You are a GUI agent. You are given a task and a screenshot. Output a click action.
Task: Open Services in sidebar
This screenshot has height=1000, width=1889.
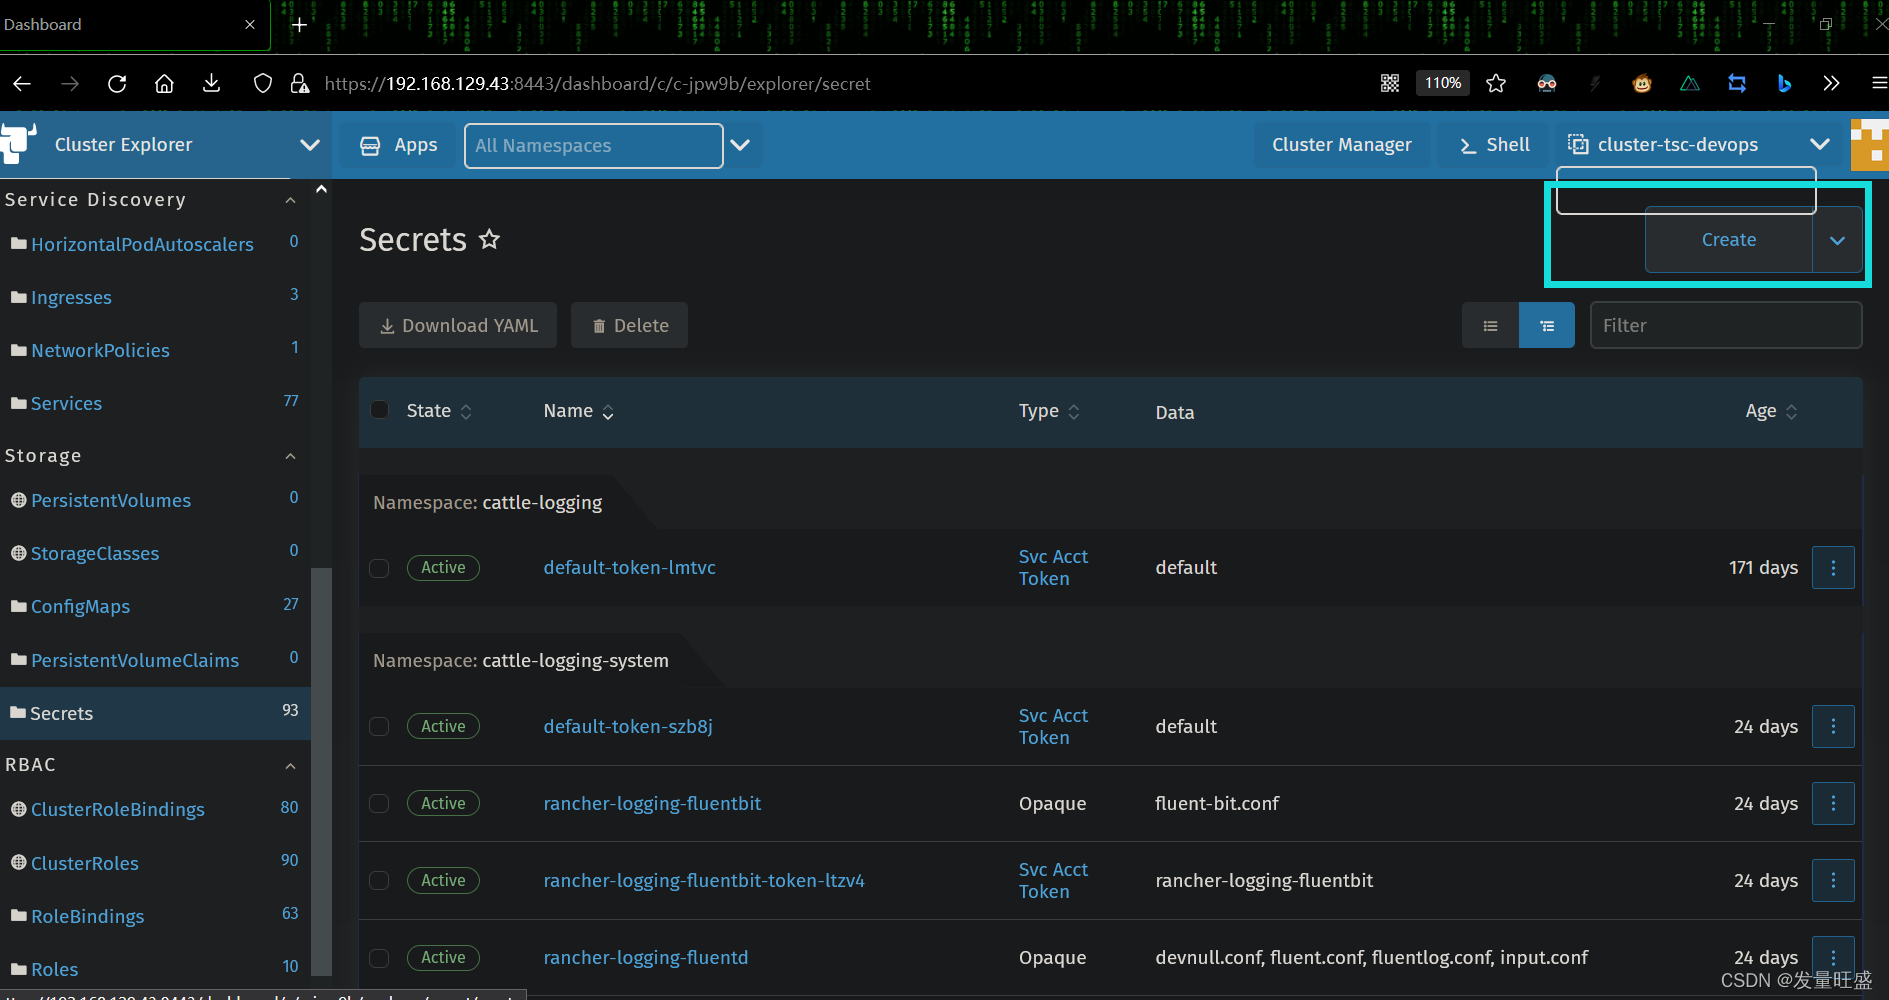(66, 403)
